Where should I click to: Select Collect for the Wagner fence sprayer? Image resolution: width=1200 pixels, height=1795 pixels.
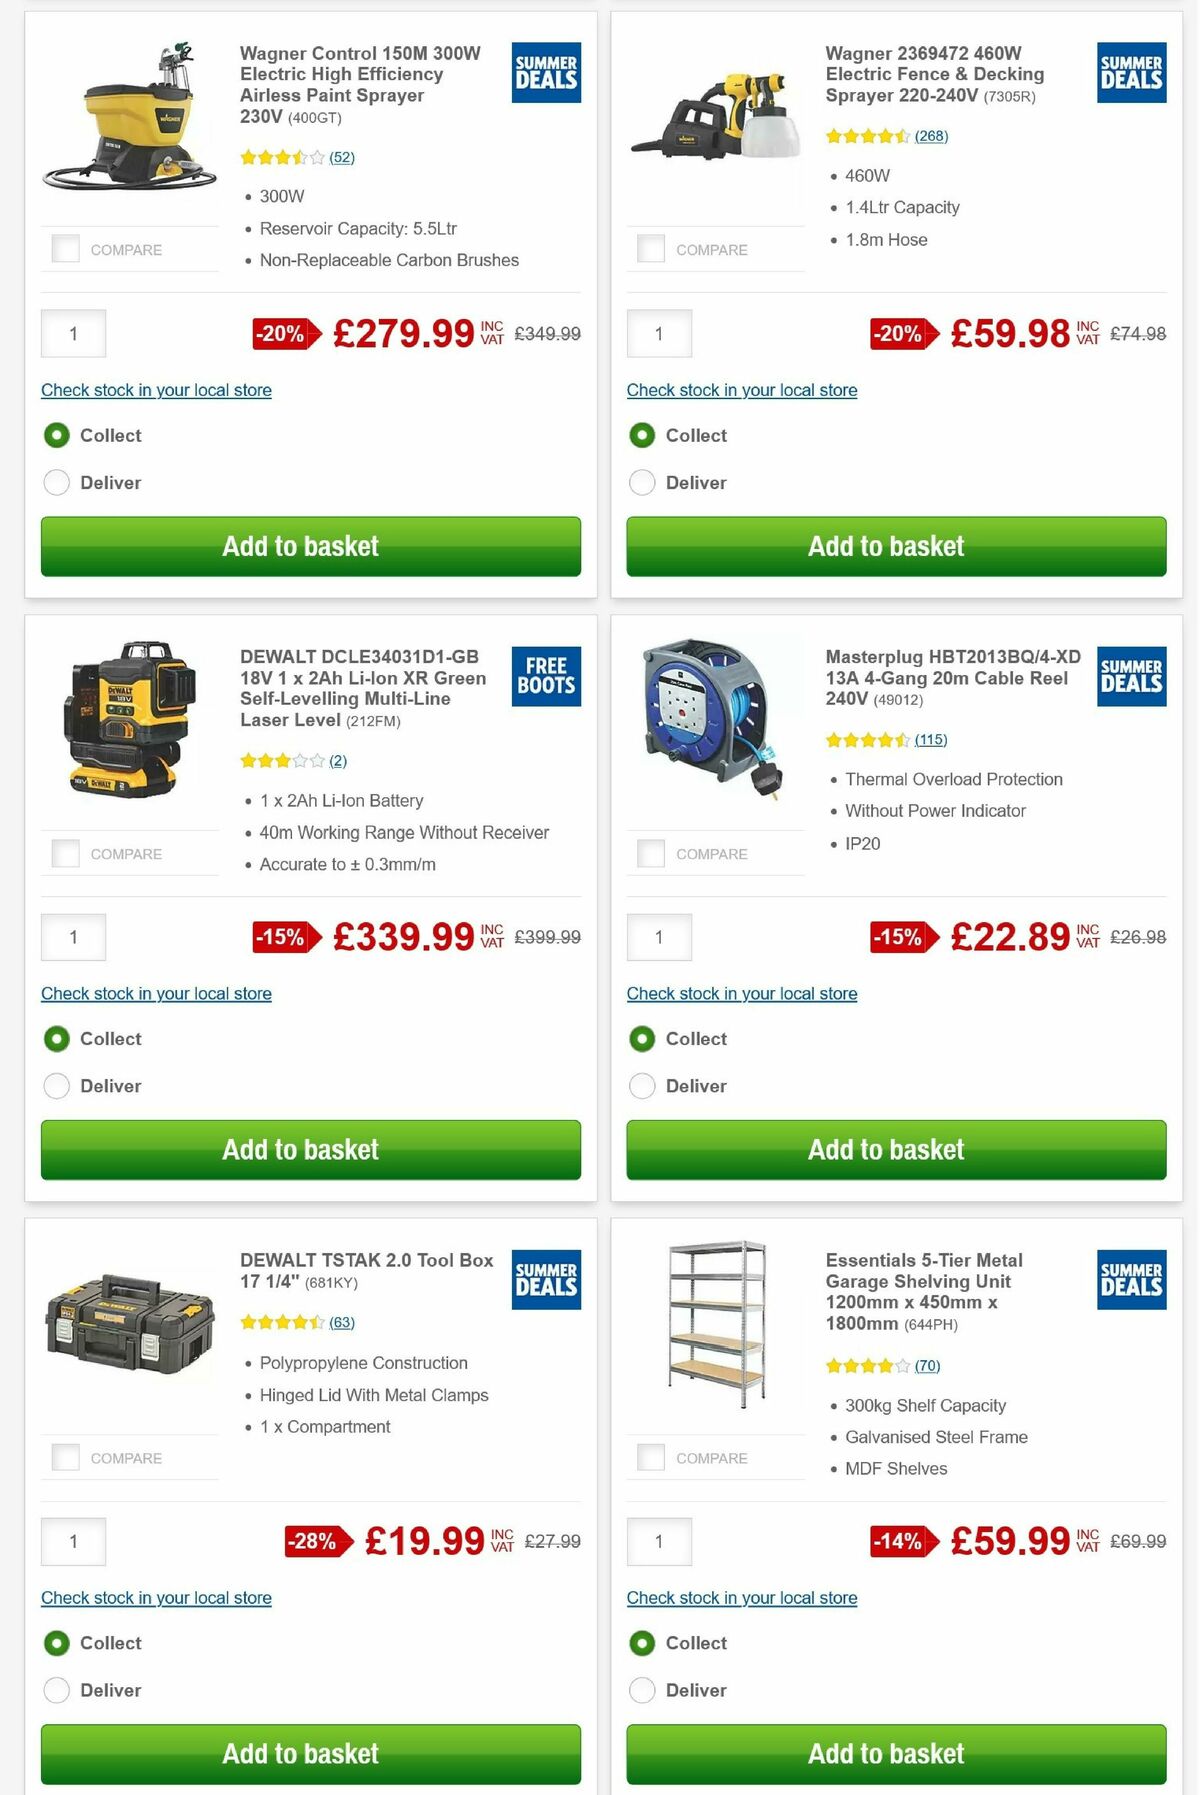tap(641, 435)
